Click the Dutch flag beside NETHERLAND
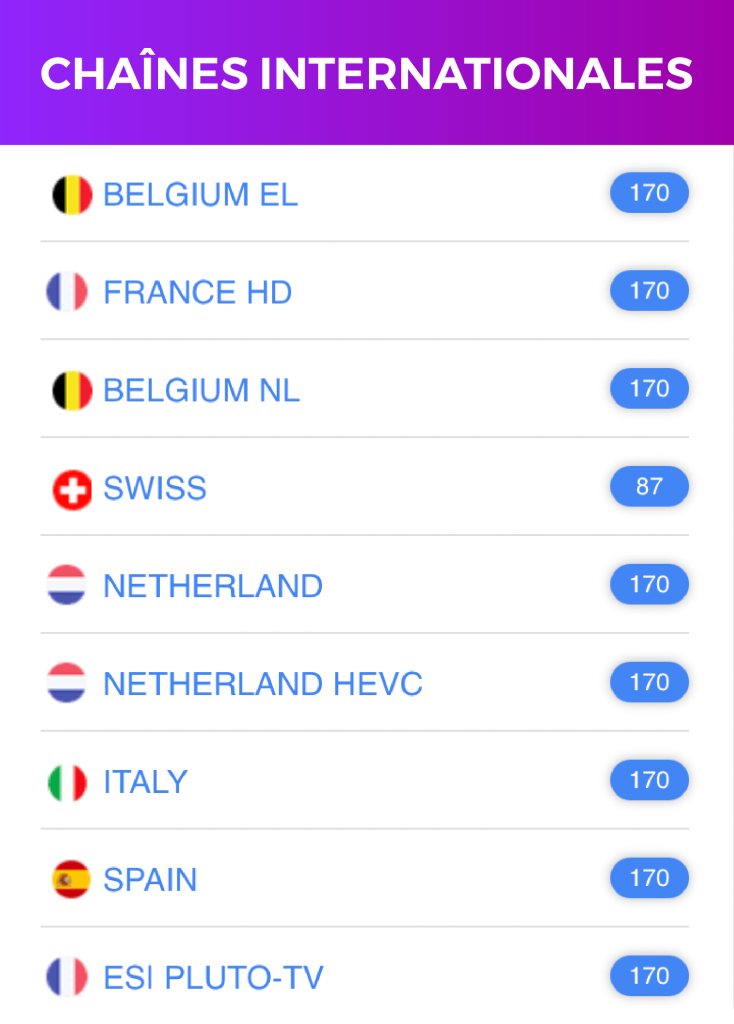This screenshot has width=734, height=1024. tap(67, 586)
